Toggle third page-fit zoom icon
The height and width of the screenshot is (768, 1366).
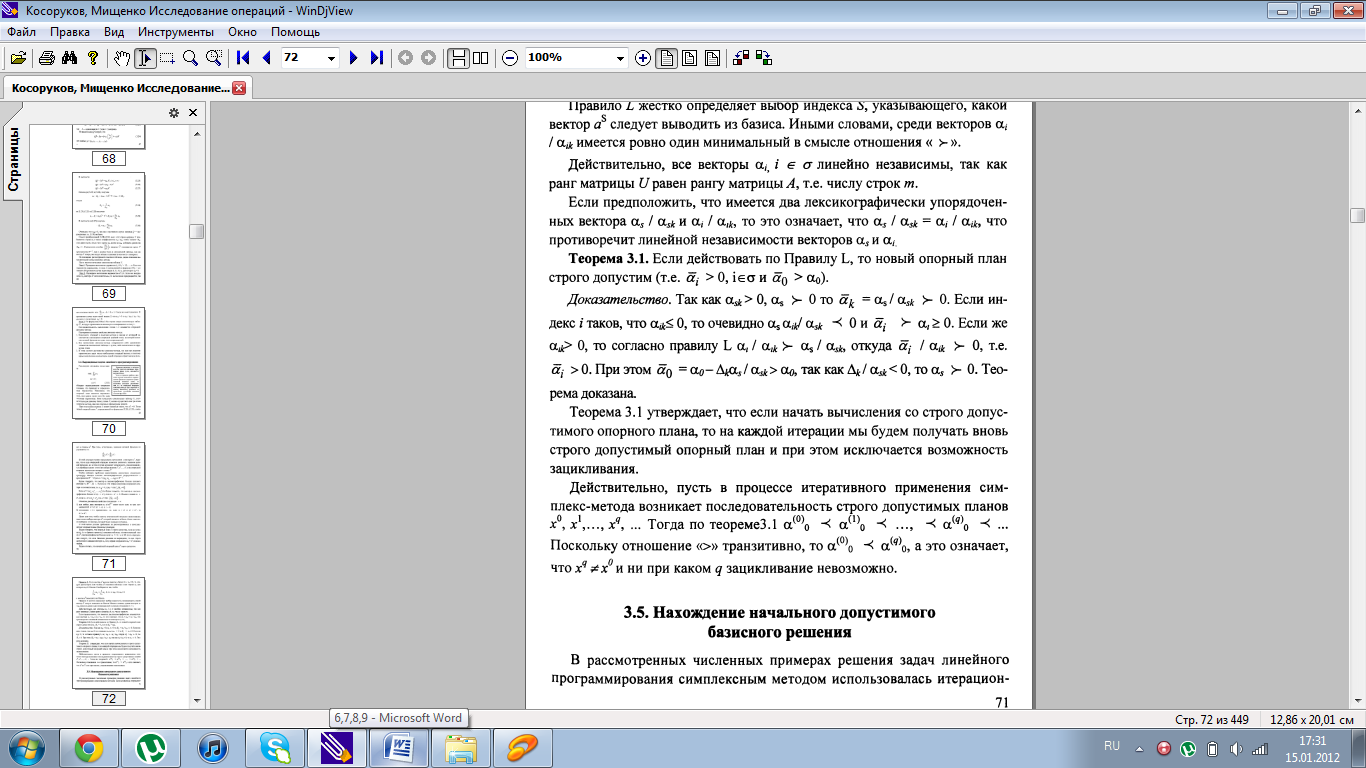coord(712,58)
